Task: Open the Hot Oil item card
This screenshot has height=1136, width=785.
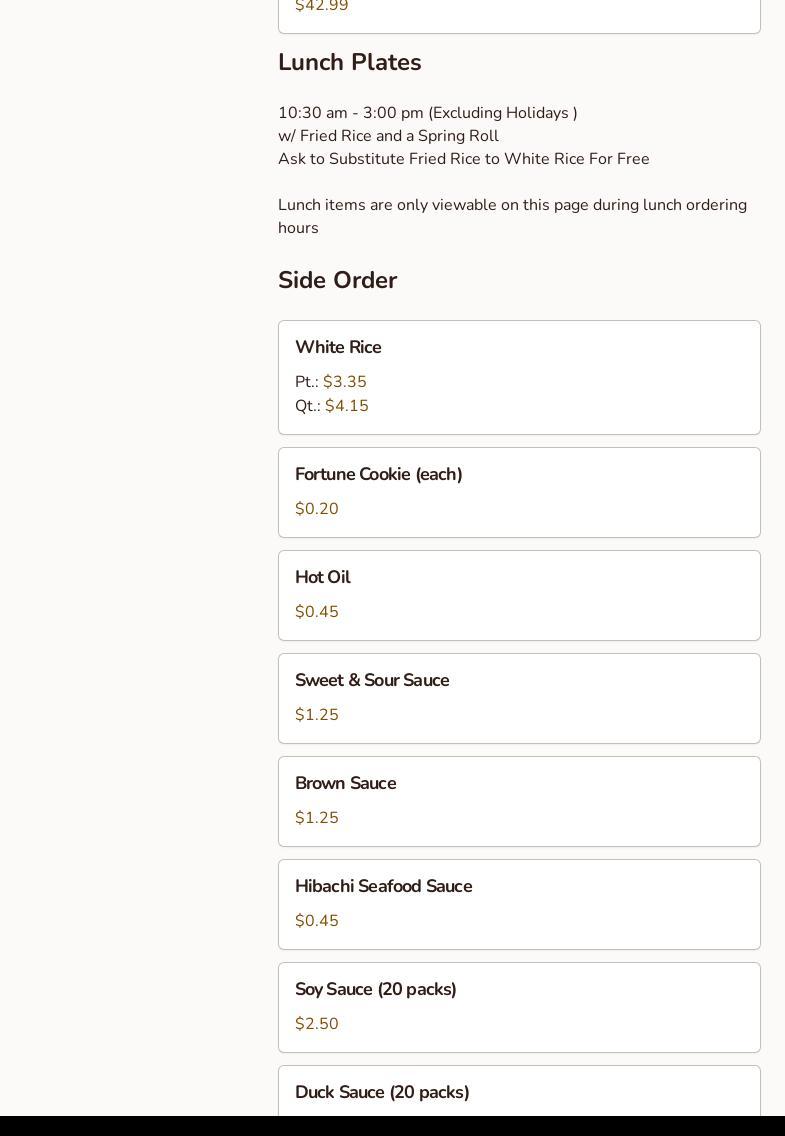Action: coord(519,596)
